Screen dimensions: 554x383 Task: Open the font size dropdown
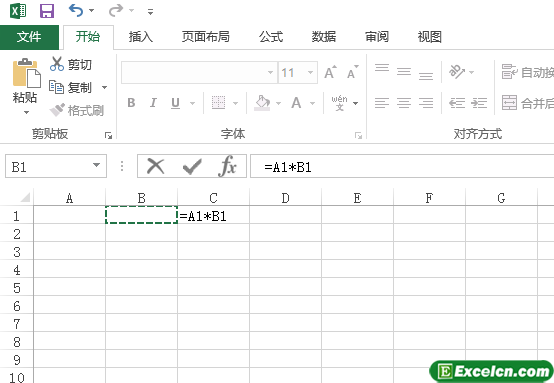[x=310, y=73]
